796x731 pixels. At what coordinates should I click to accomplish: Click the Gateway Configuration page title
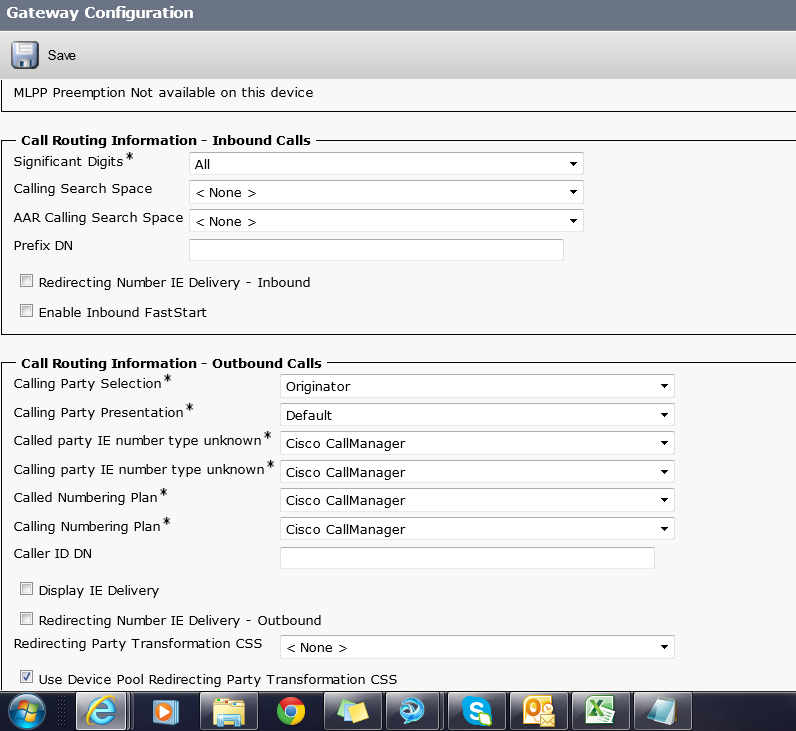[x=100, y=13]
